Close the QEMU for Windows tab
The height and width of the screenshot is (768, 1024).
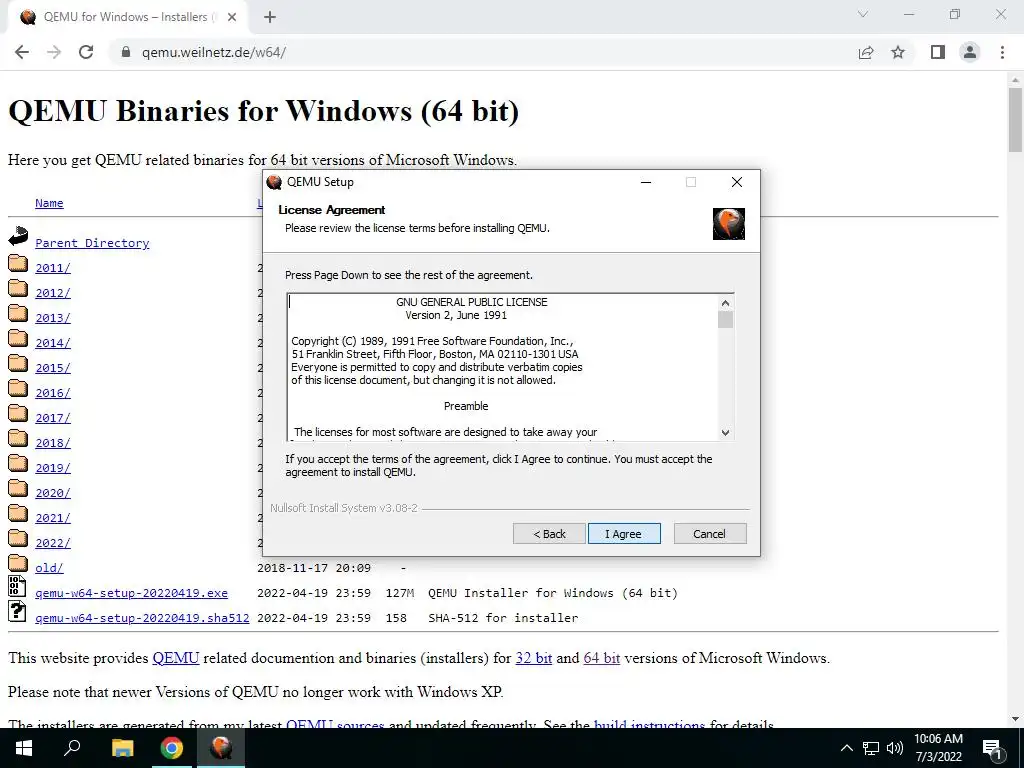pyautogui.click(x=232, y=18)
